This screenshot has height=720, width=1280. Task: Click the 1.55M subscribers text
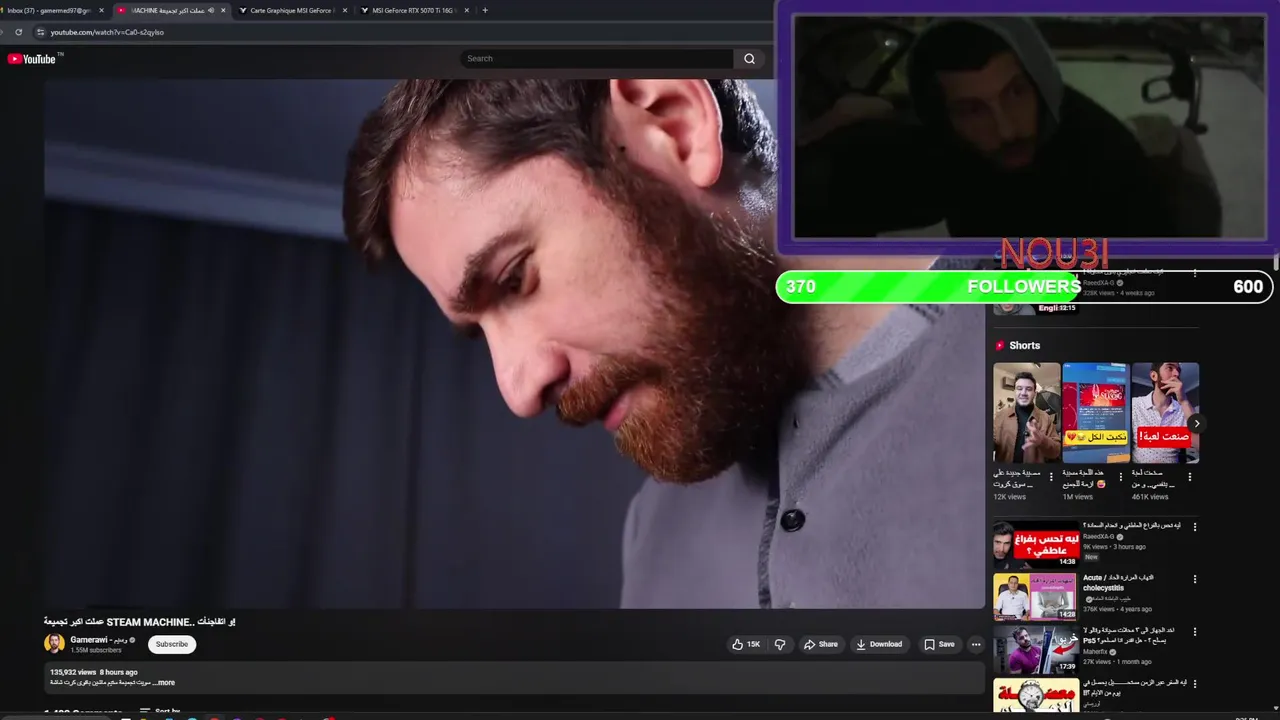click(96, 650)
